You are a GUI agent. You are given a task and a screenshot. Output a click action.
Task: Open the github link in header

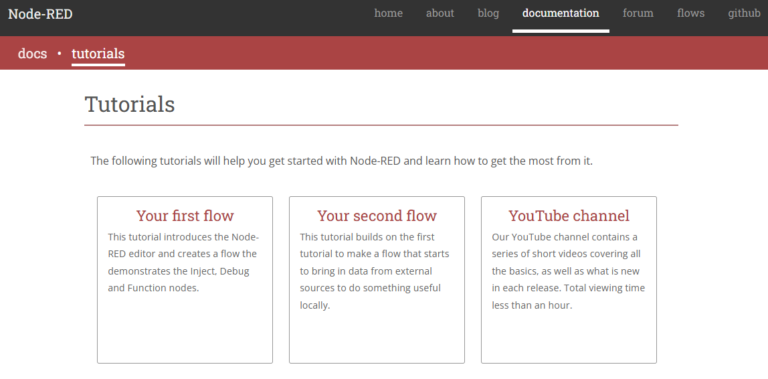pyautogui.click(x=744, y=13)
